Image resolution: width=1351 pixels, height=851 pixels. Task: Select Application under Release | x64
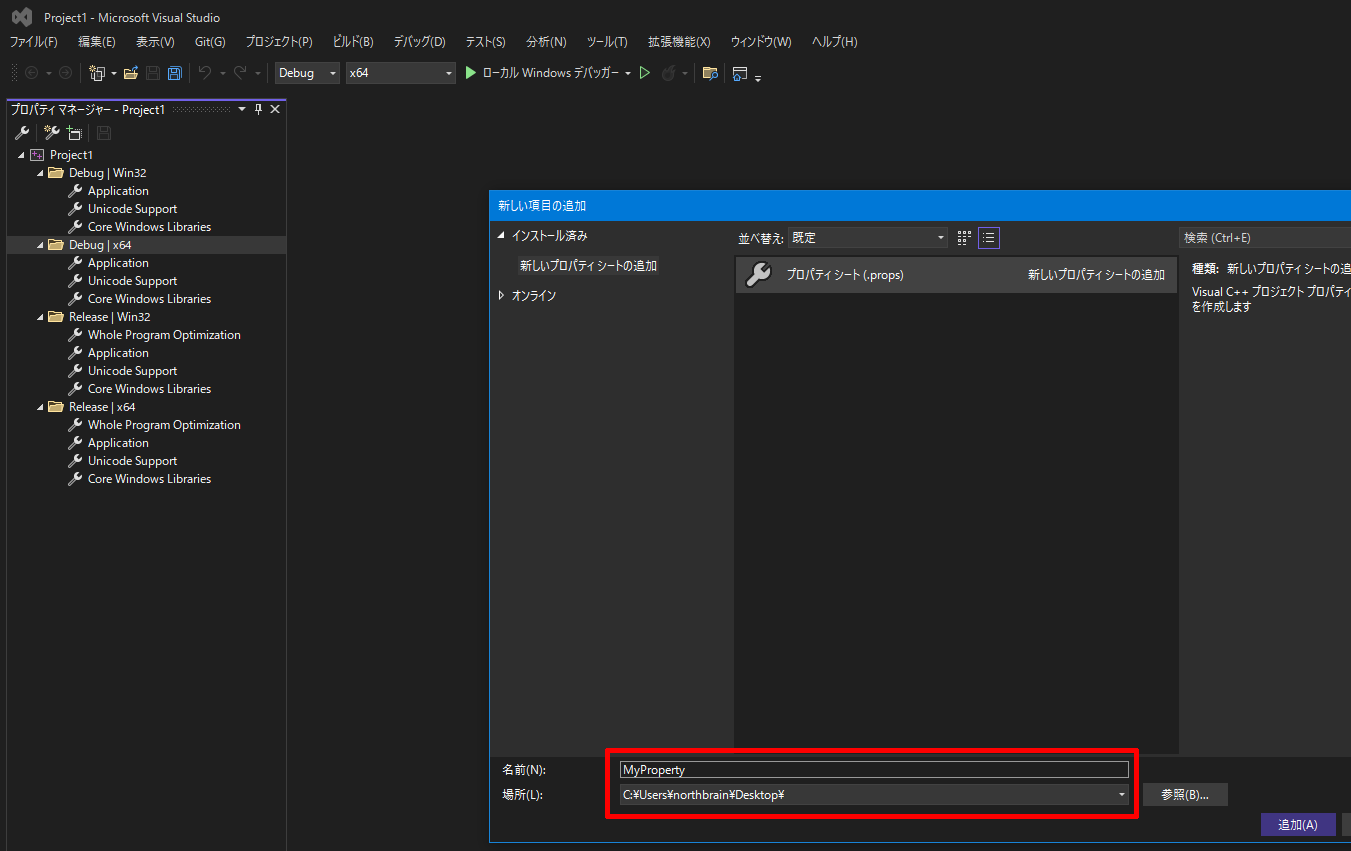118,443
